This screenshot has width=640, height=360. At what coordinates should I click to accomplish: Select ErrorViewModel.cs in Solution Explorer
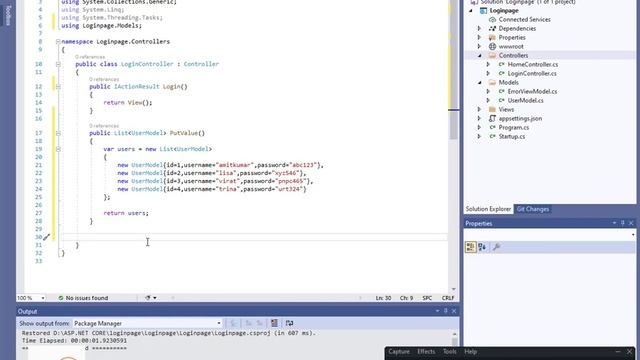(532, 91)
